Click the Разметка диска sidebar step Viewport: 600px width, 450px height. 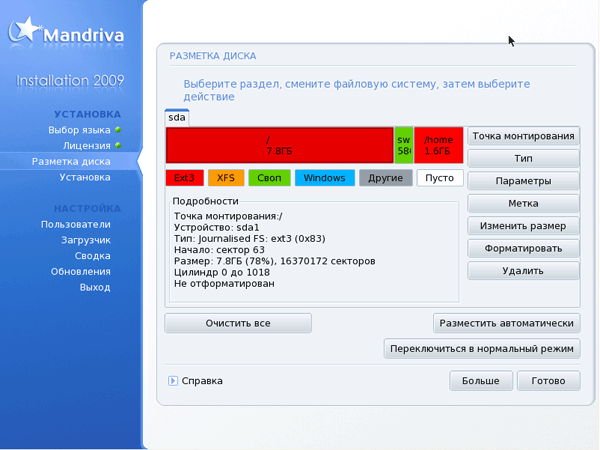coord(71,161)
